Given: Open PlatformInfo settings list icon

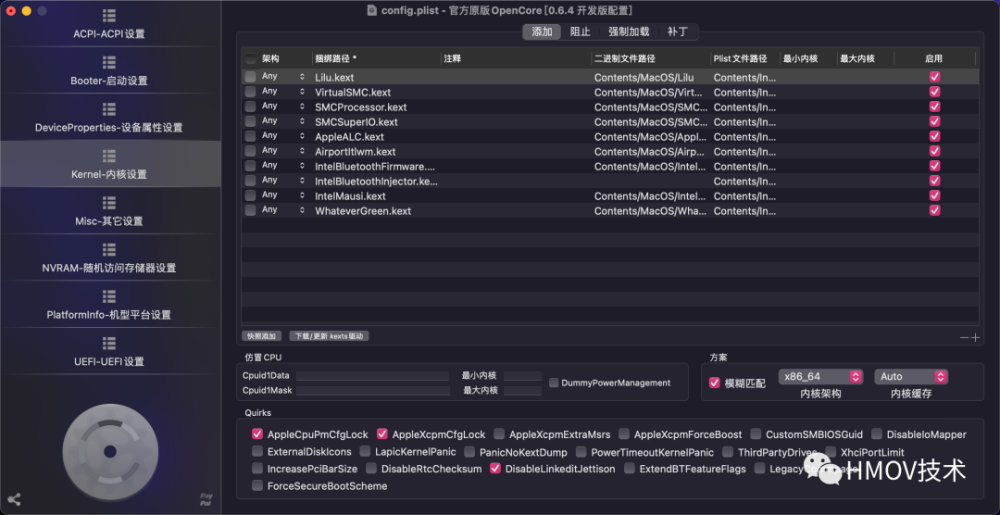Looking at the screenshot, I should (x=109, y=296).
